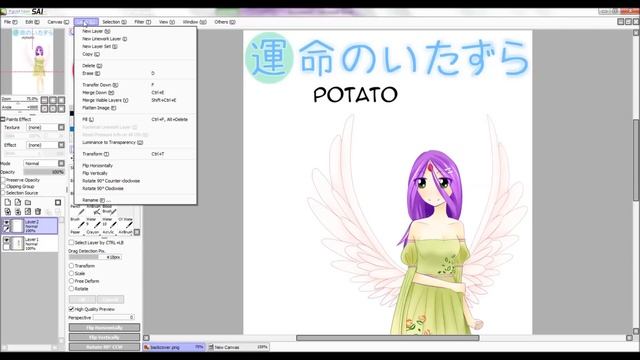Toggle Layer 1 visibility eye

click(7, 240)
